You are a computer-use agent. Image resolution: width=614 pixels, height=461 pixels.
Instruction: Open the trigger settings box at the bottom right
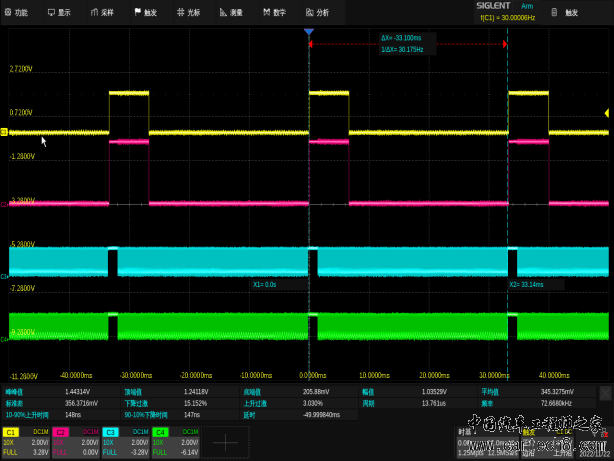[x=547, y=443]
